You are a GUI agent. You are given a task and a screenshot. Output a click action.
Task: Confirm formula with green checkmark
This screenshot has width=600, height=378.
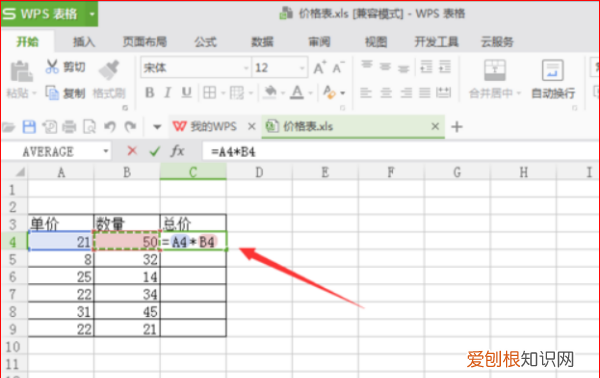155,152
